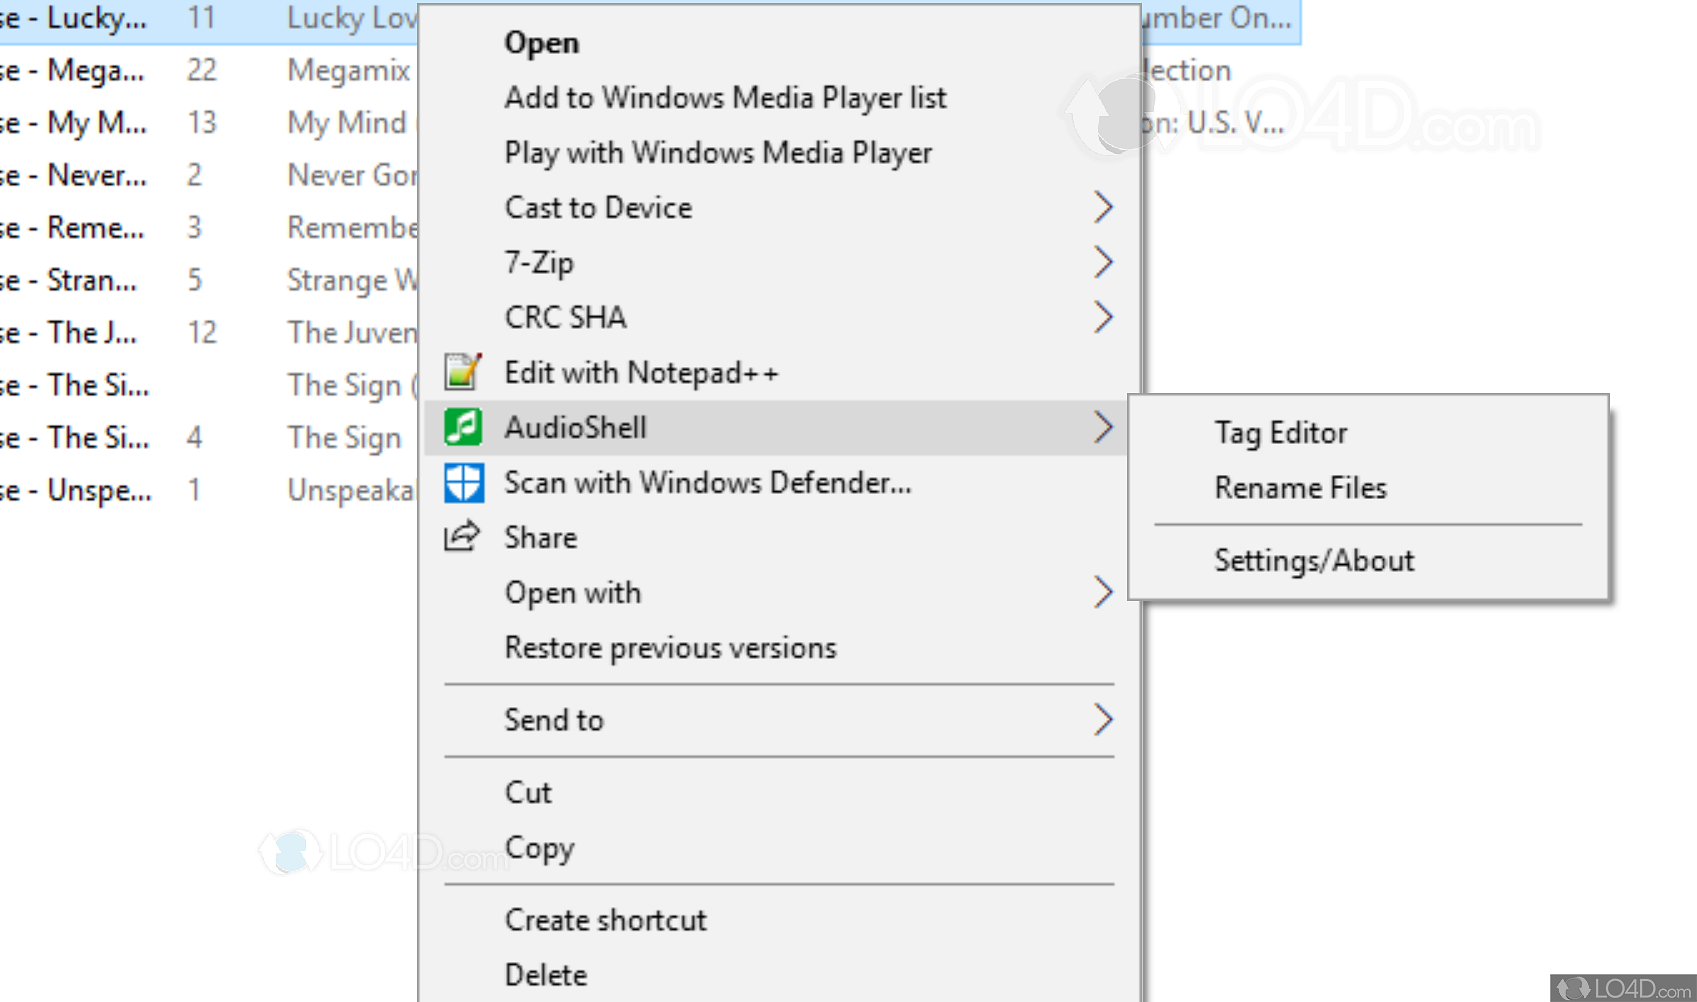The image size is (1697, 1002).
Task: Click Copy in the context menu
Action: point(539,848)
